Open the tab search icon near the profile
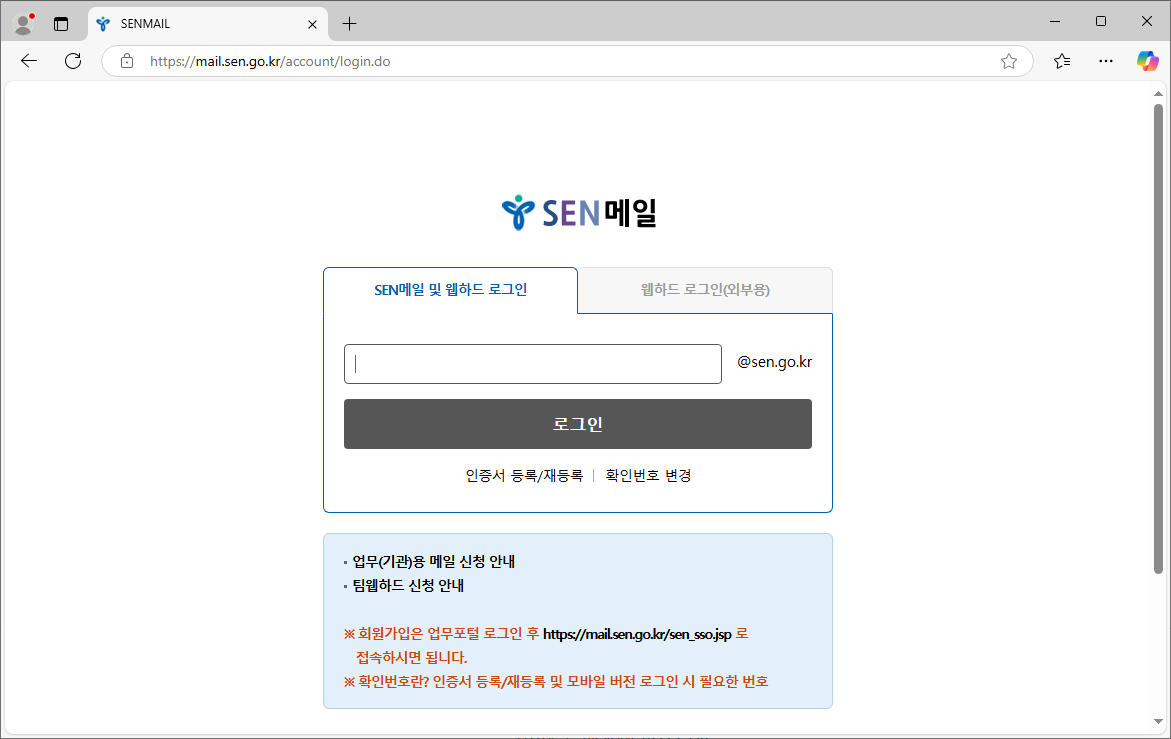 (61, 22)
